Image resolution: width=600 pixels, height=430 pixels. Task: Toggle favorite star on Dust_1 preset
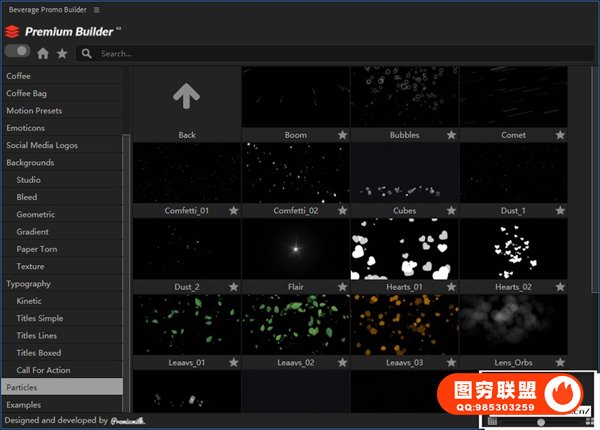tap(560, 211)
